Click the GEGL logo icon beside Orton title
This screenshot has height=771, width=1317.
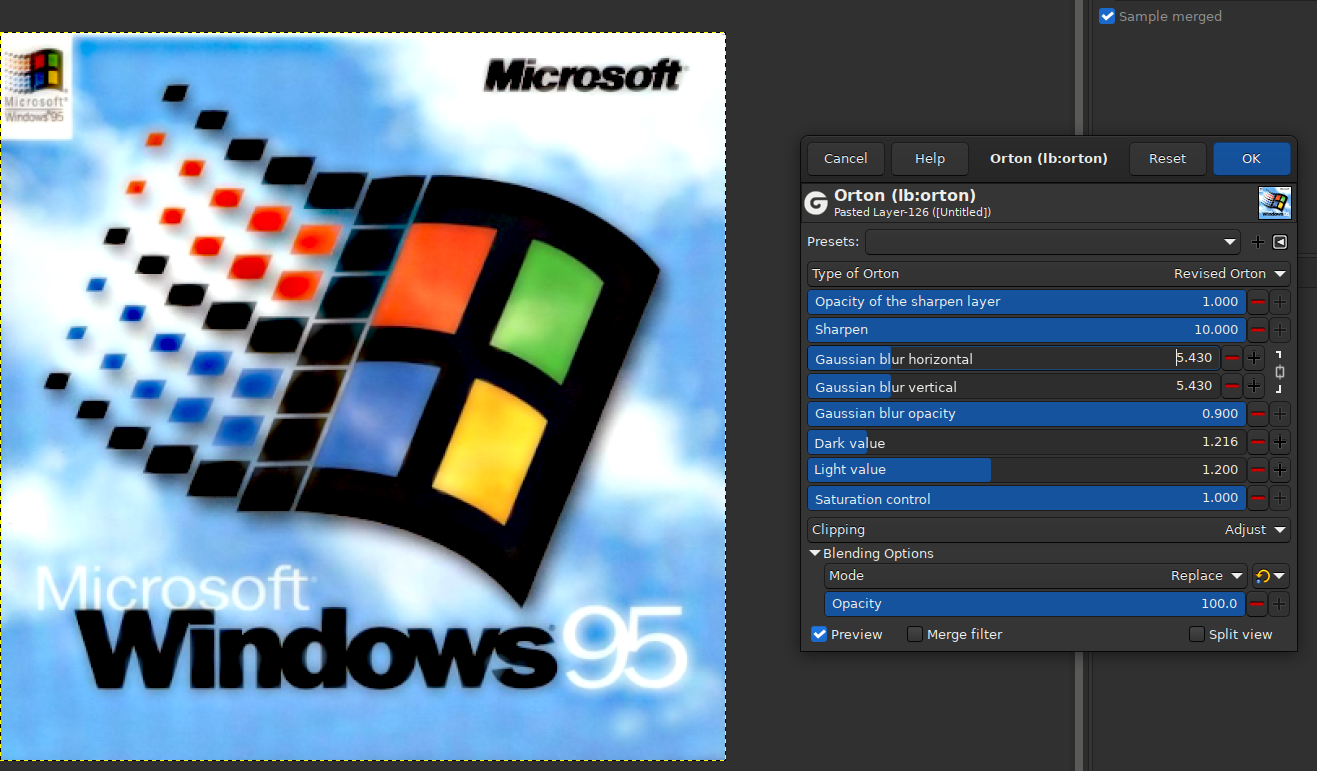point(816,203)
